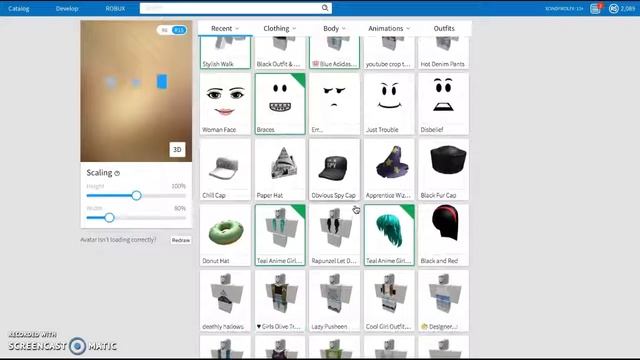Switch avatar type to R6
The image size is (640, 360).
(x=164, y=30)
